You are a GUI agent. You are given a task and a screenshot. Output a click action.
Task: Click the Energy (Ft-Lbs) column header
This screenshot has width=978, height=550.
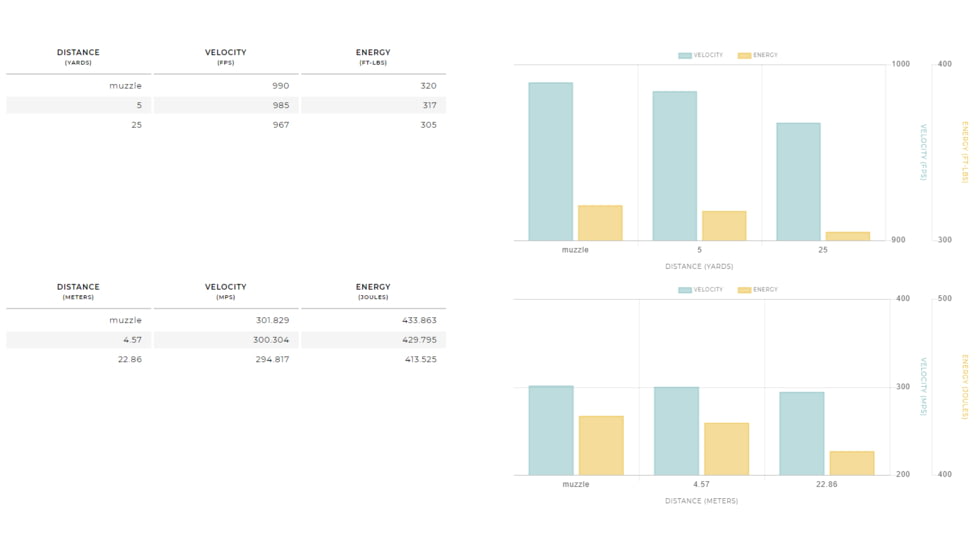coord(373,57)
